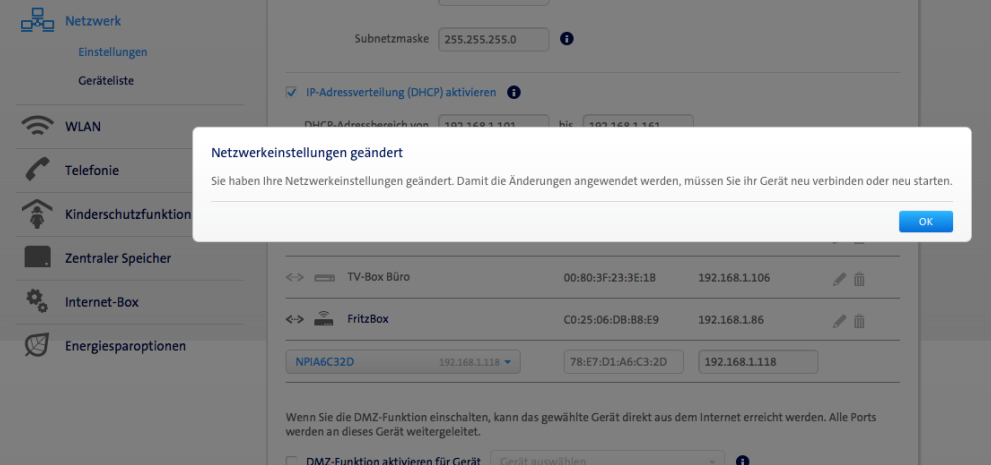Select Einstellungen under Netzwerk
Image resolution: width=991 pixels, height=465 pixels.
coord(112,52)
